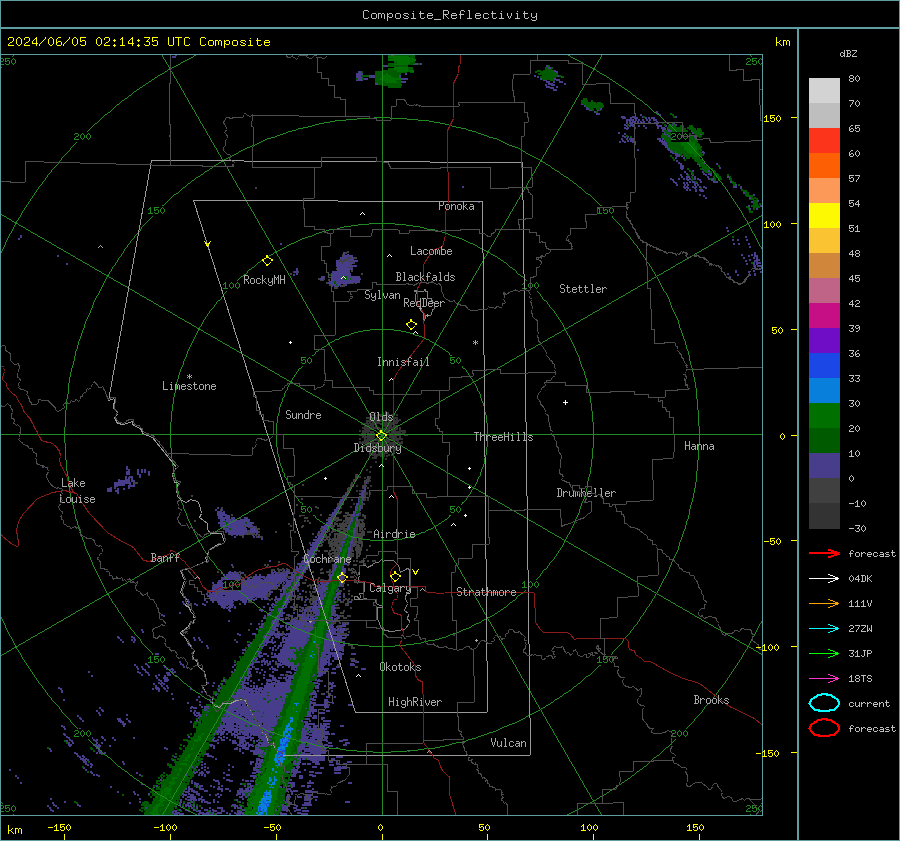This screenshot has width=900, height=841.
Task: Click the yellow V marker right of Calgary diamond
Action: click(416, 572)
